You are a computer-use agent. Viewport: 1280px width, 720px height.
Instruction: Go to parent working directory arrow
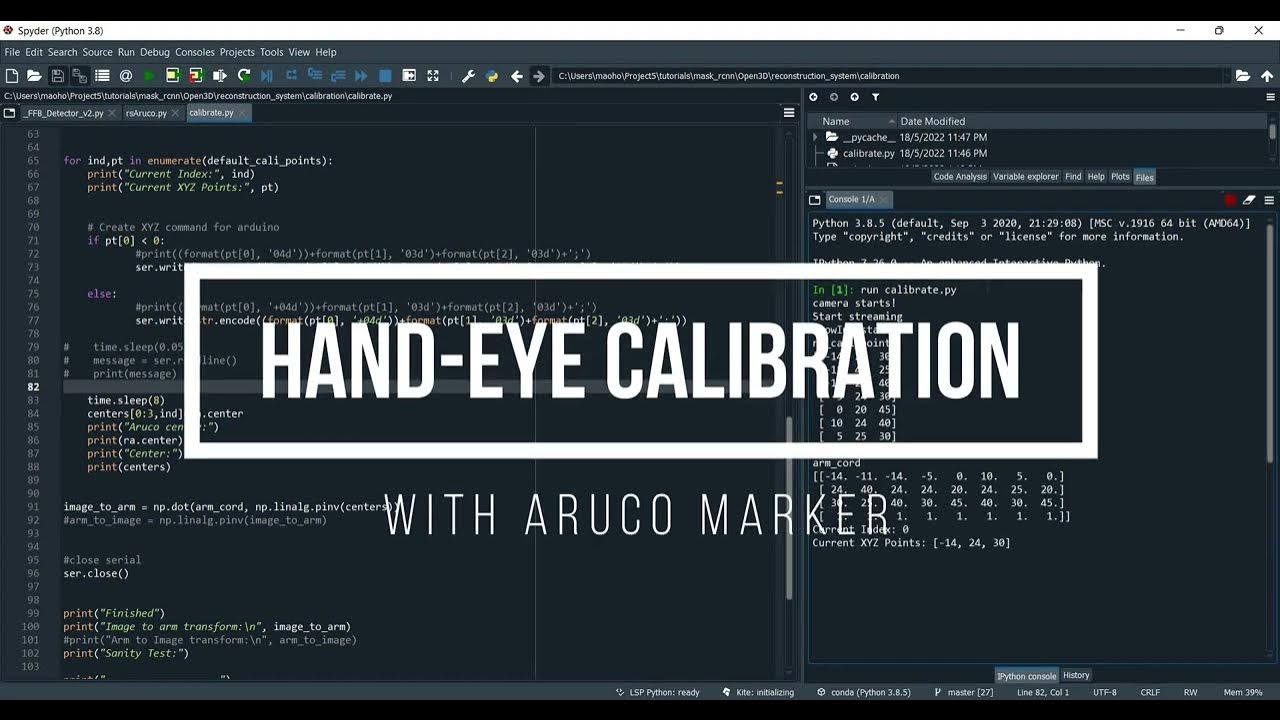[x=1267, y=76]
